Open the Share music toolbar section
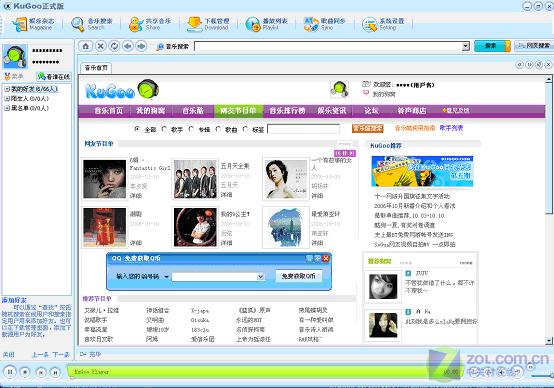 tap(150, 24)
